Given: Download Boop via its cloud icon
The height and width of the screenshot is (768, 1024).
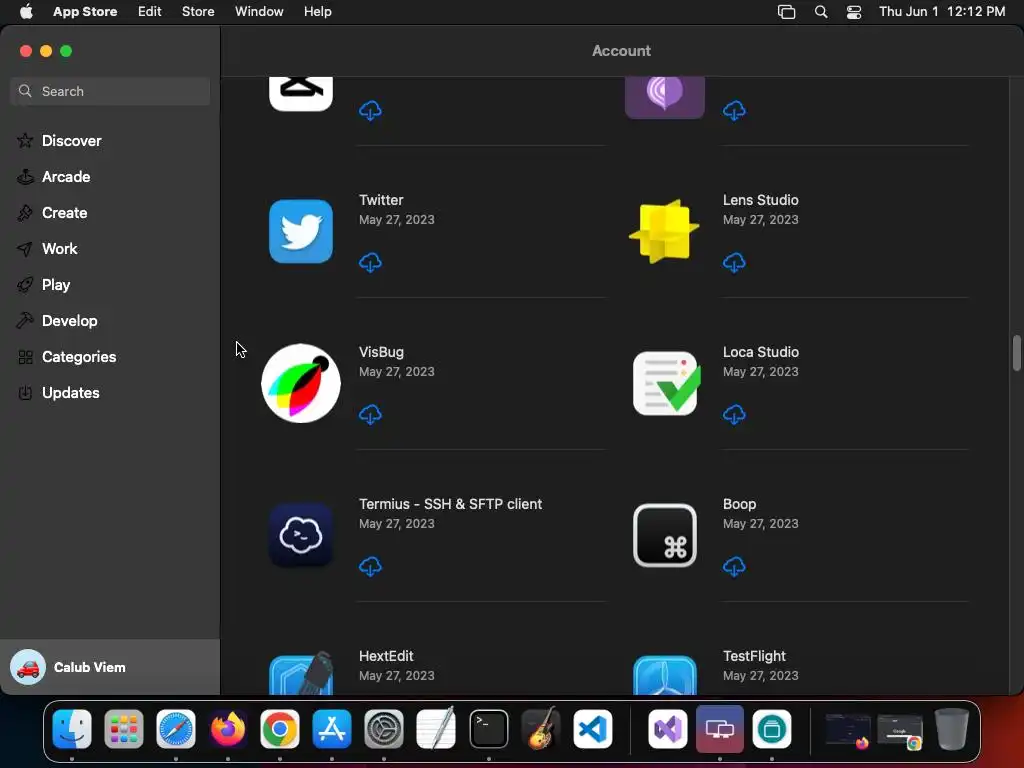Looking at the screenshot, I should [734, 566].
